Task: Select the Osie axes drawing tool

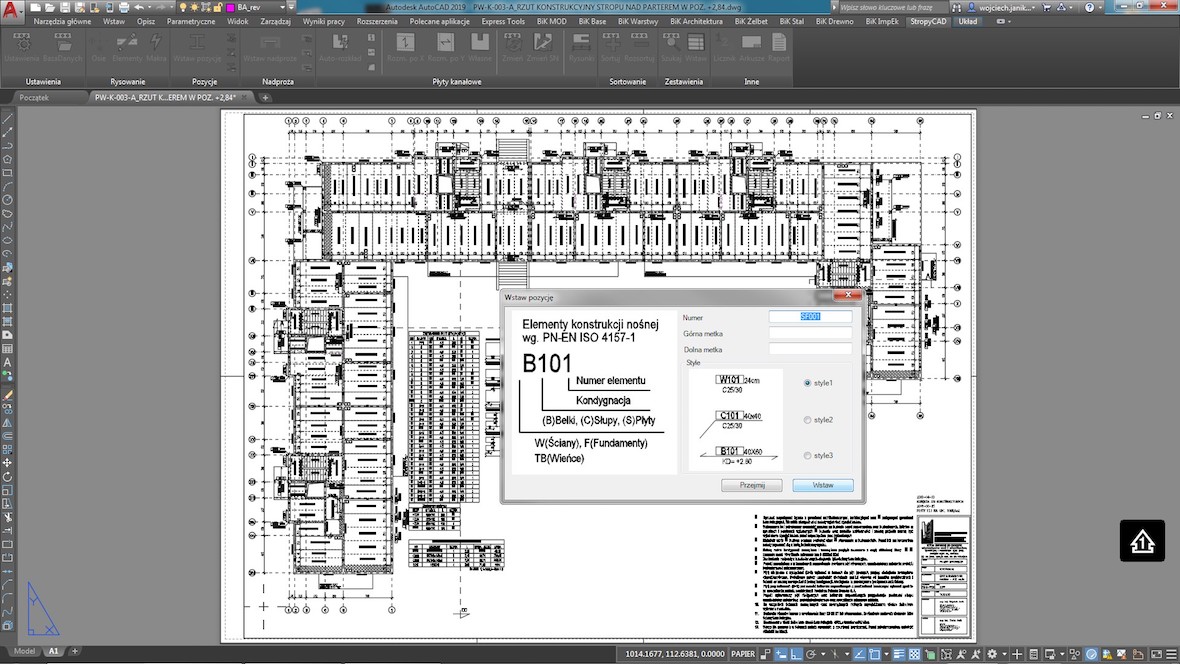Action: pos(99,47)
